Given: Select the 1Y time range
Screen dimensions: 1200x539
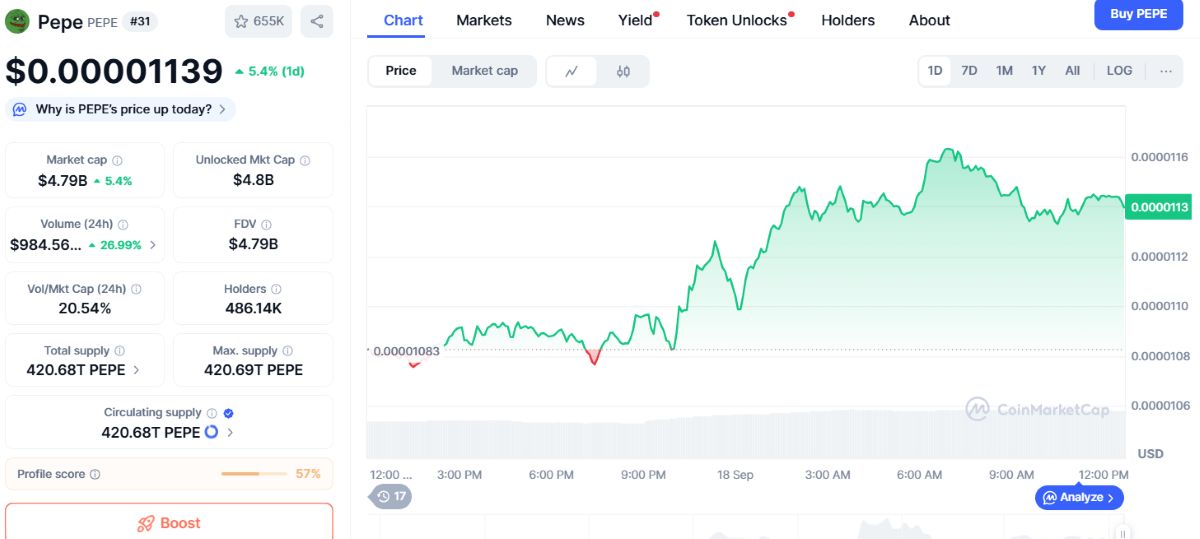Looking at the screenshot, I should pyautogui.click(x=1039, y=71).
